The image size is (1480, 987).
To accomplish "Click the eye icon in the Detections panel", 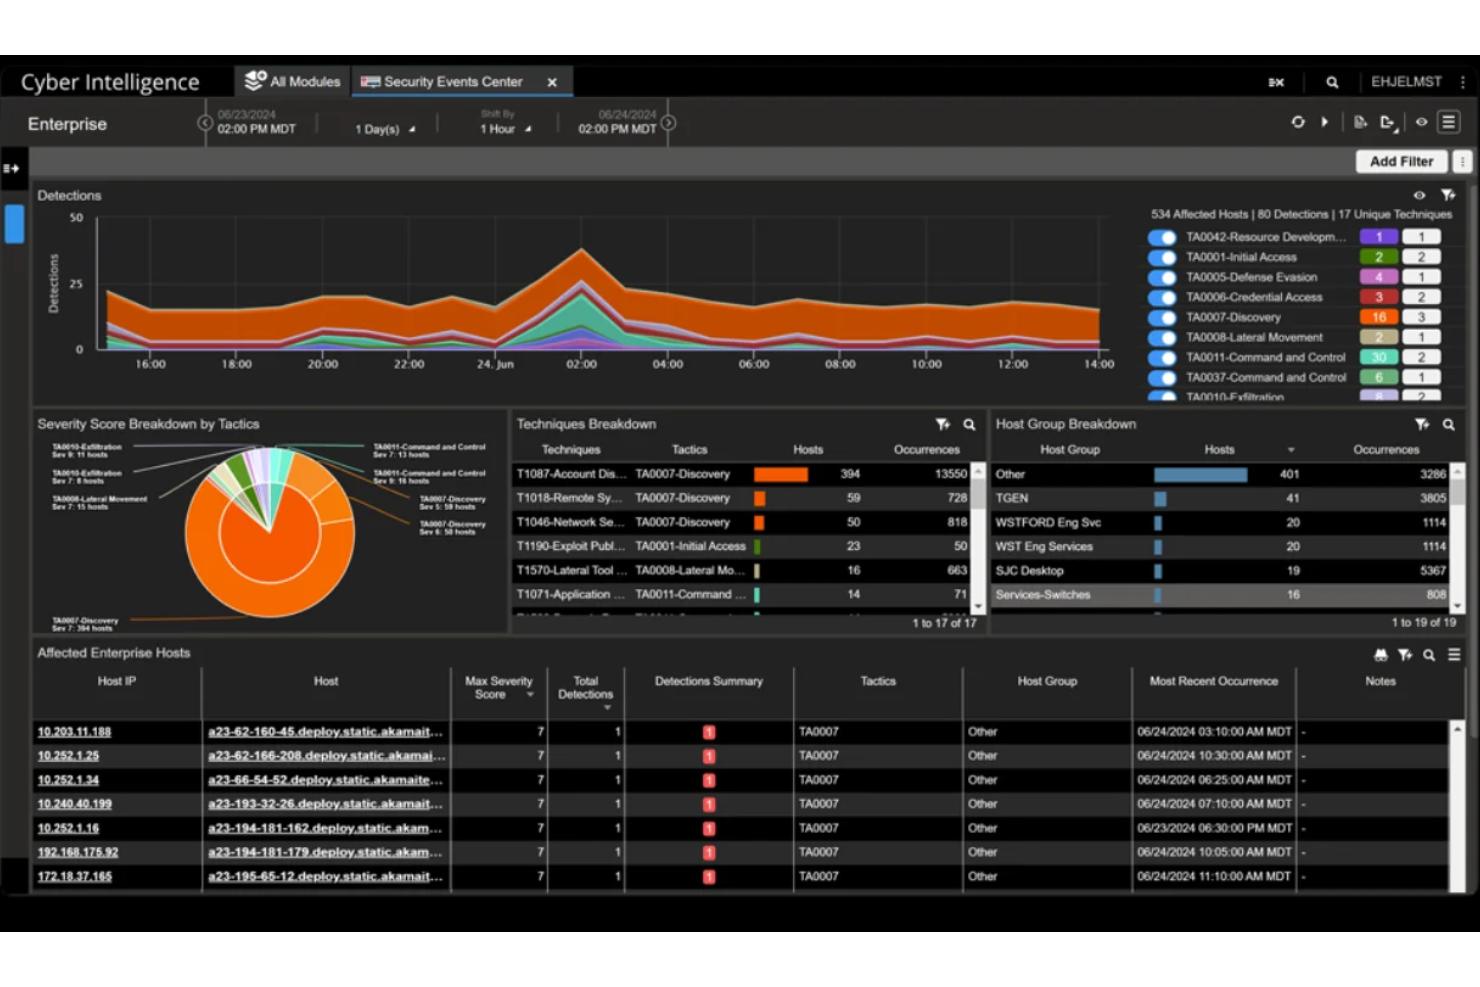I will 1420,196.
